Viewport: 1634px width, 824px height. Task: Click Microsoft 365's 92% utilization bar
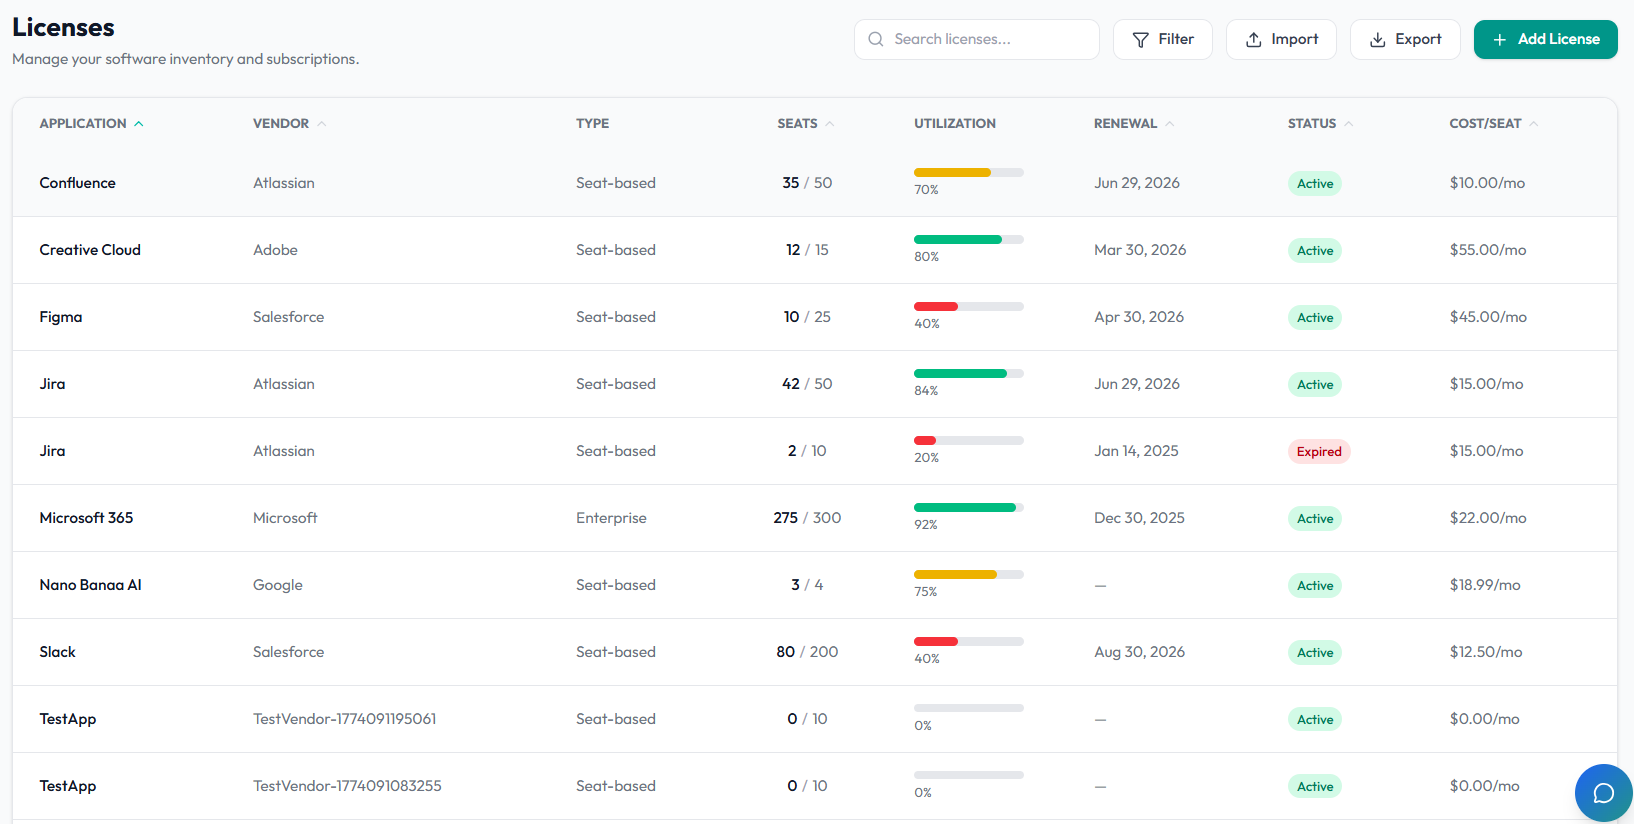click(968, 508)
